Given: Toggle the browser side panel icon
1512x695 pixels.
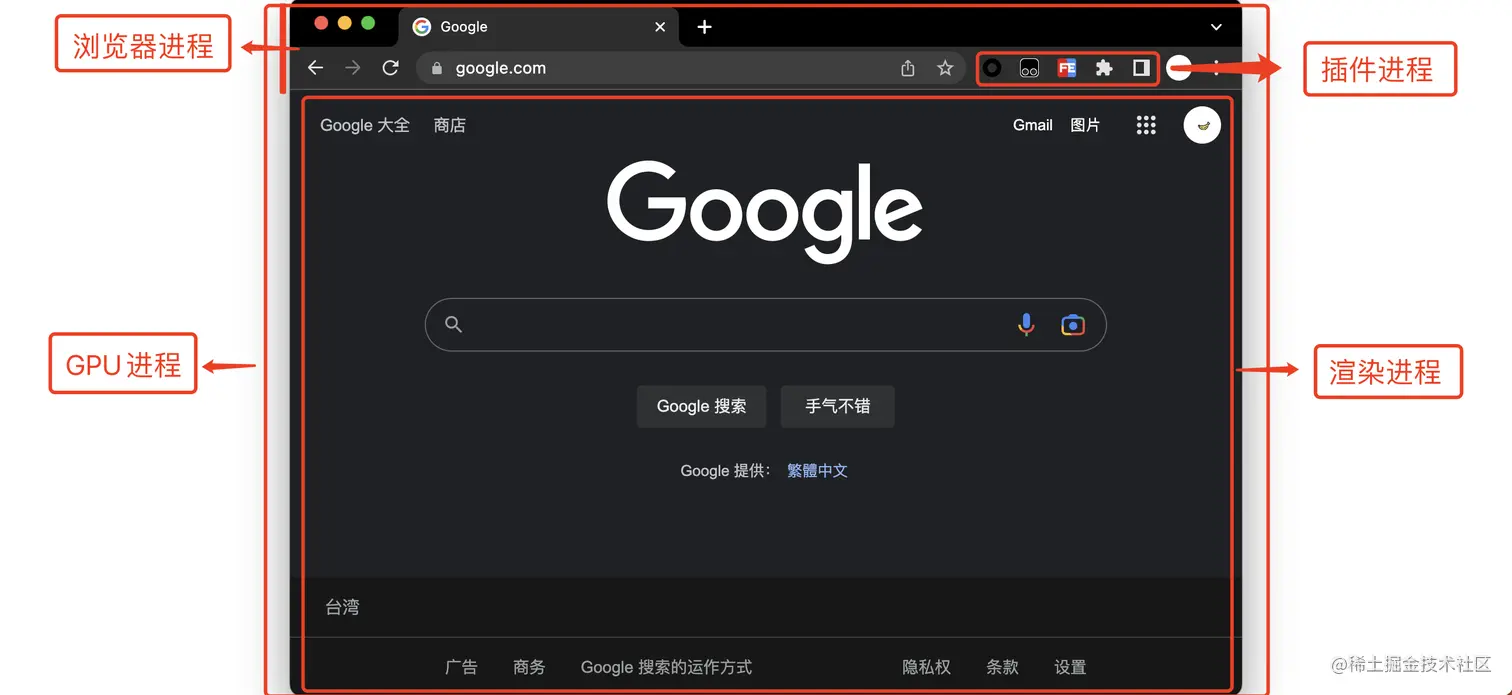Looking at the screenshot, I should click(x=1141, y=68).
